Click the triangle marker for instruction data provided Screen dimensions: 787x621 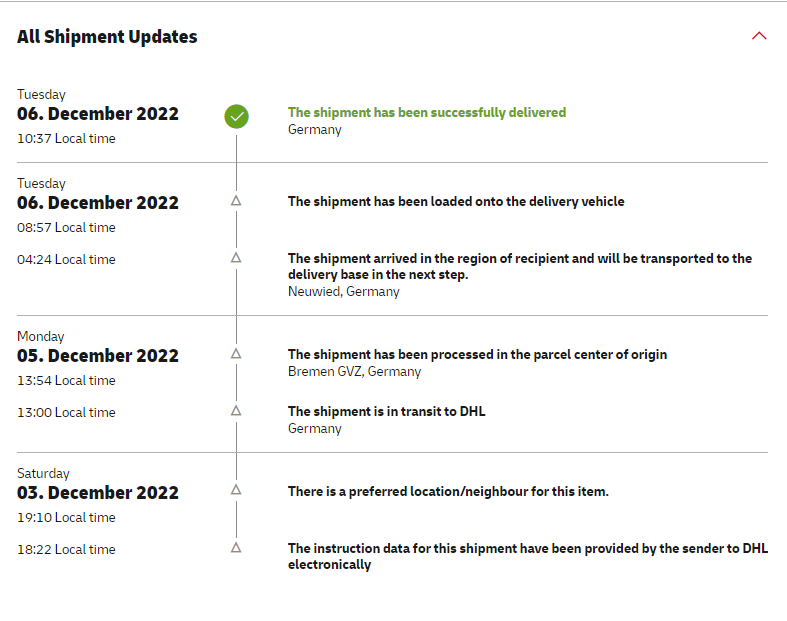(236, 548)
